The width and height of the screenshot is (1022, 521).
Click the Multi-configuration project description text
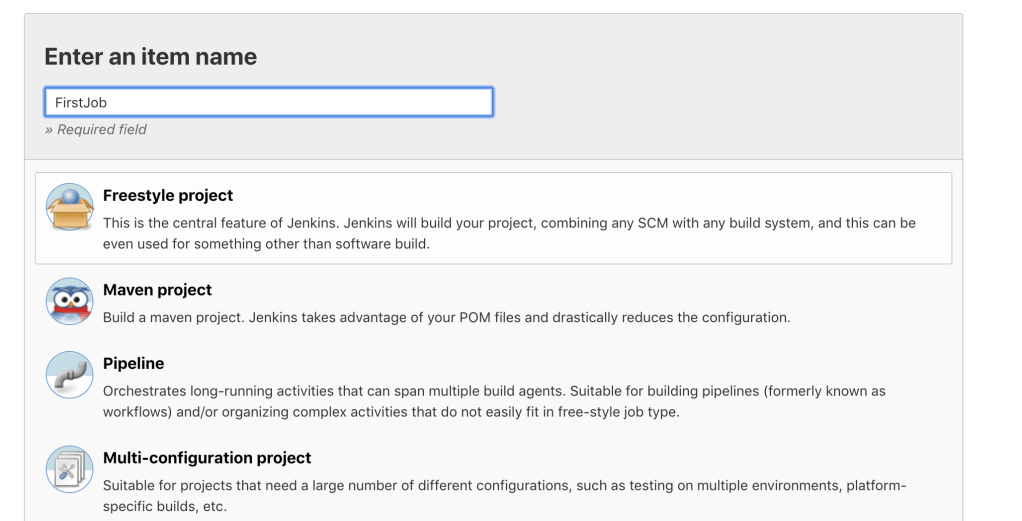(504, 495)
